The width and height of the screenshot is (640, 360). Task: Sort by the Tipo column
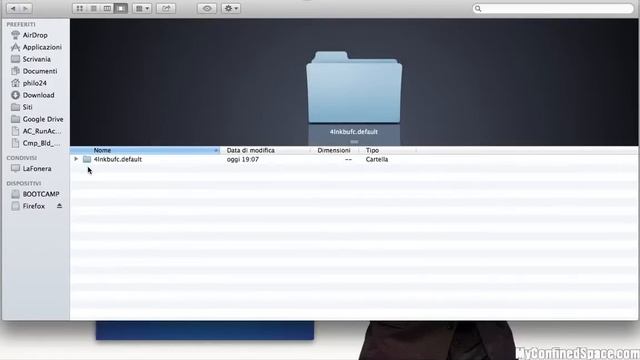388,150
